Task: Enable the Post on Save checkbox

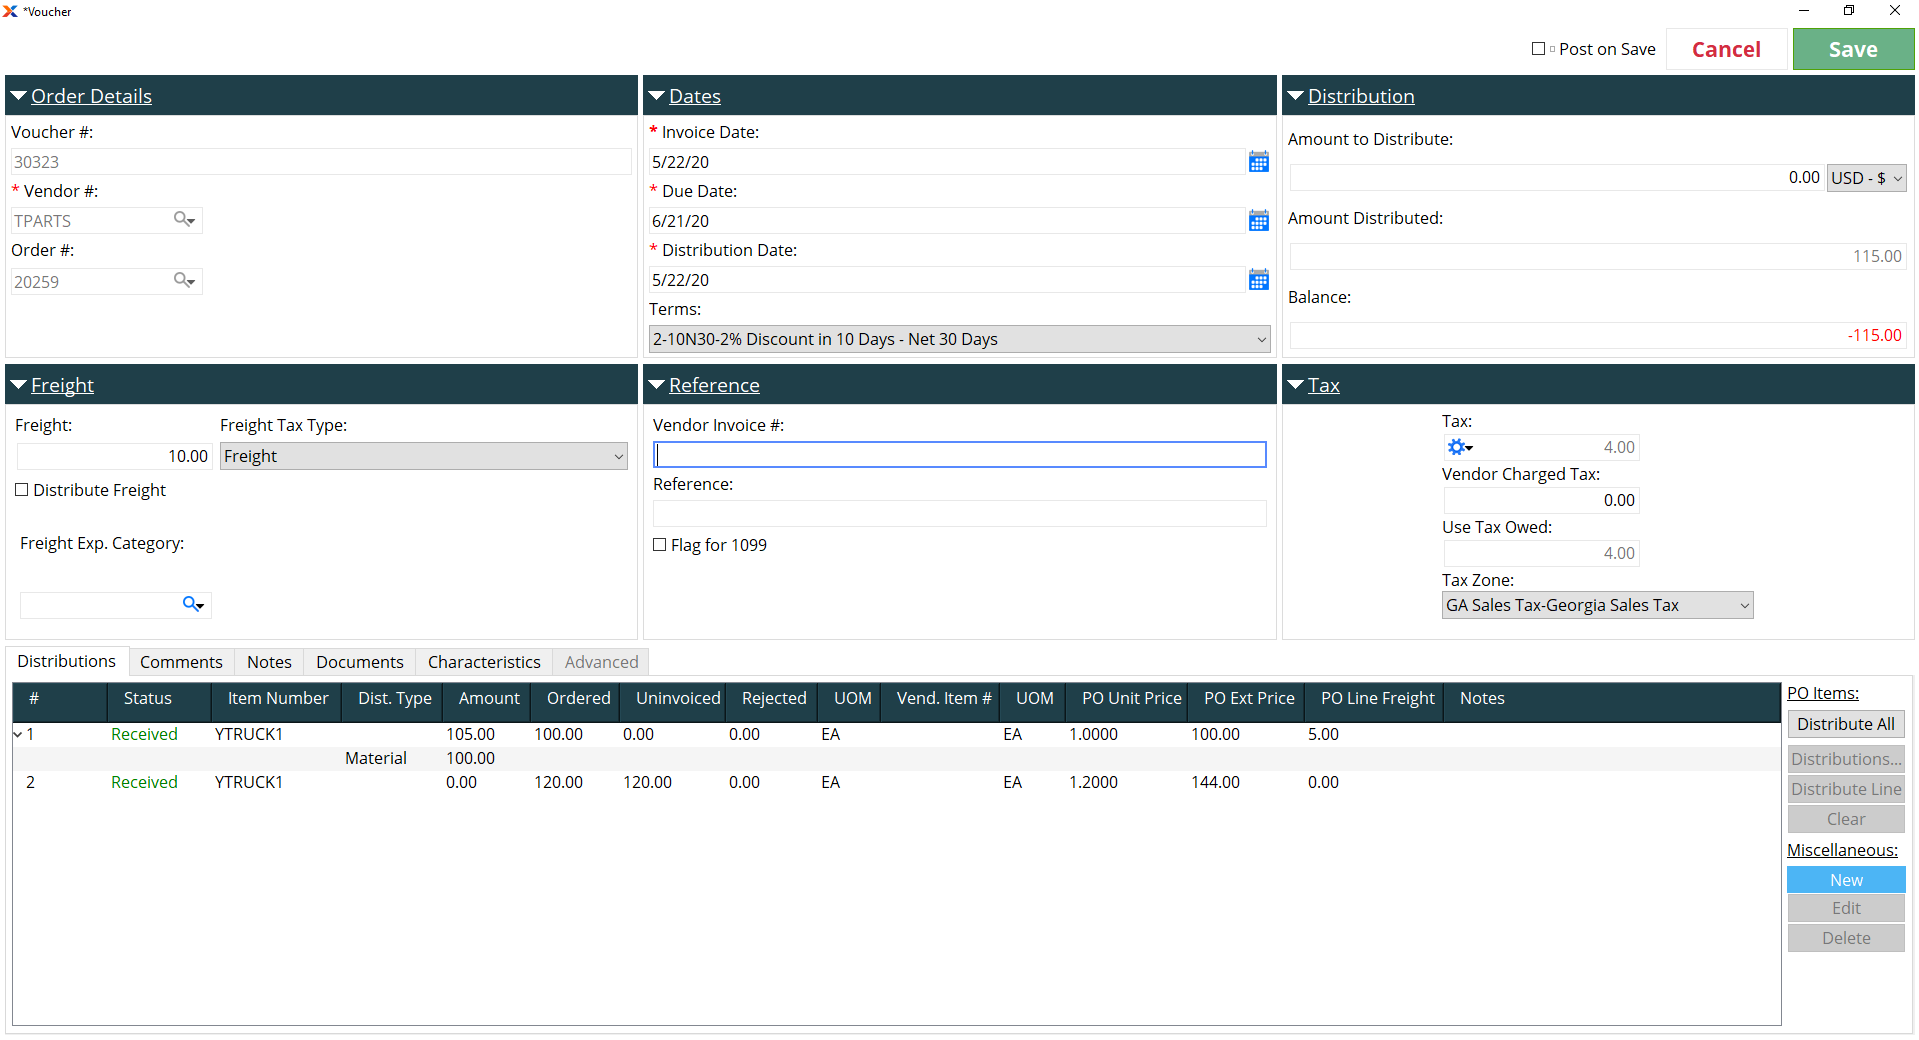Action: pyautogui.click(x=1538, y=49)
